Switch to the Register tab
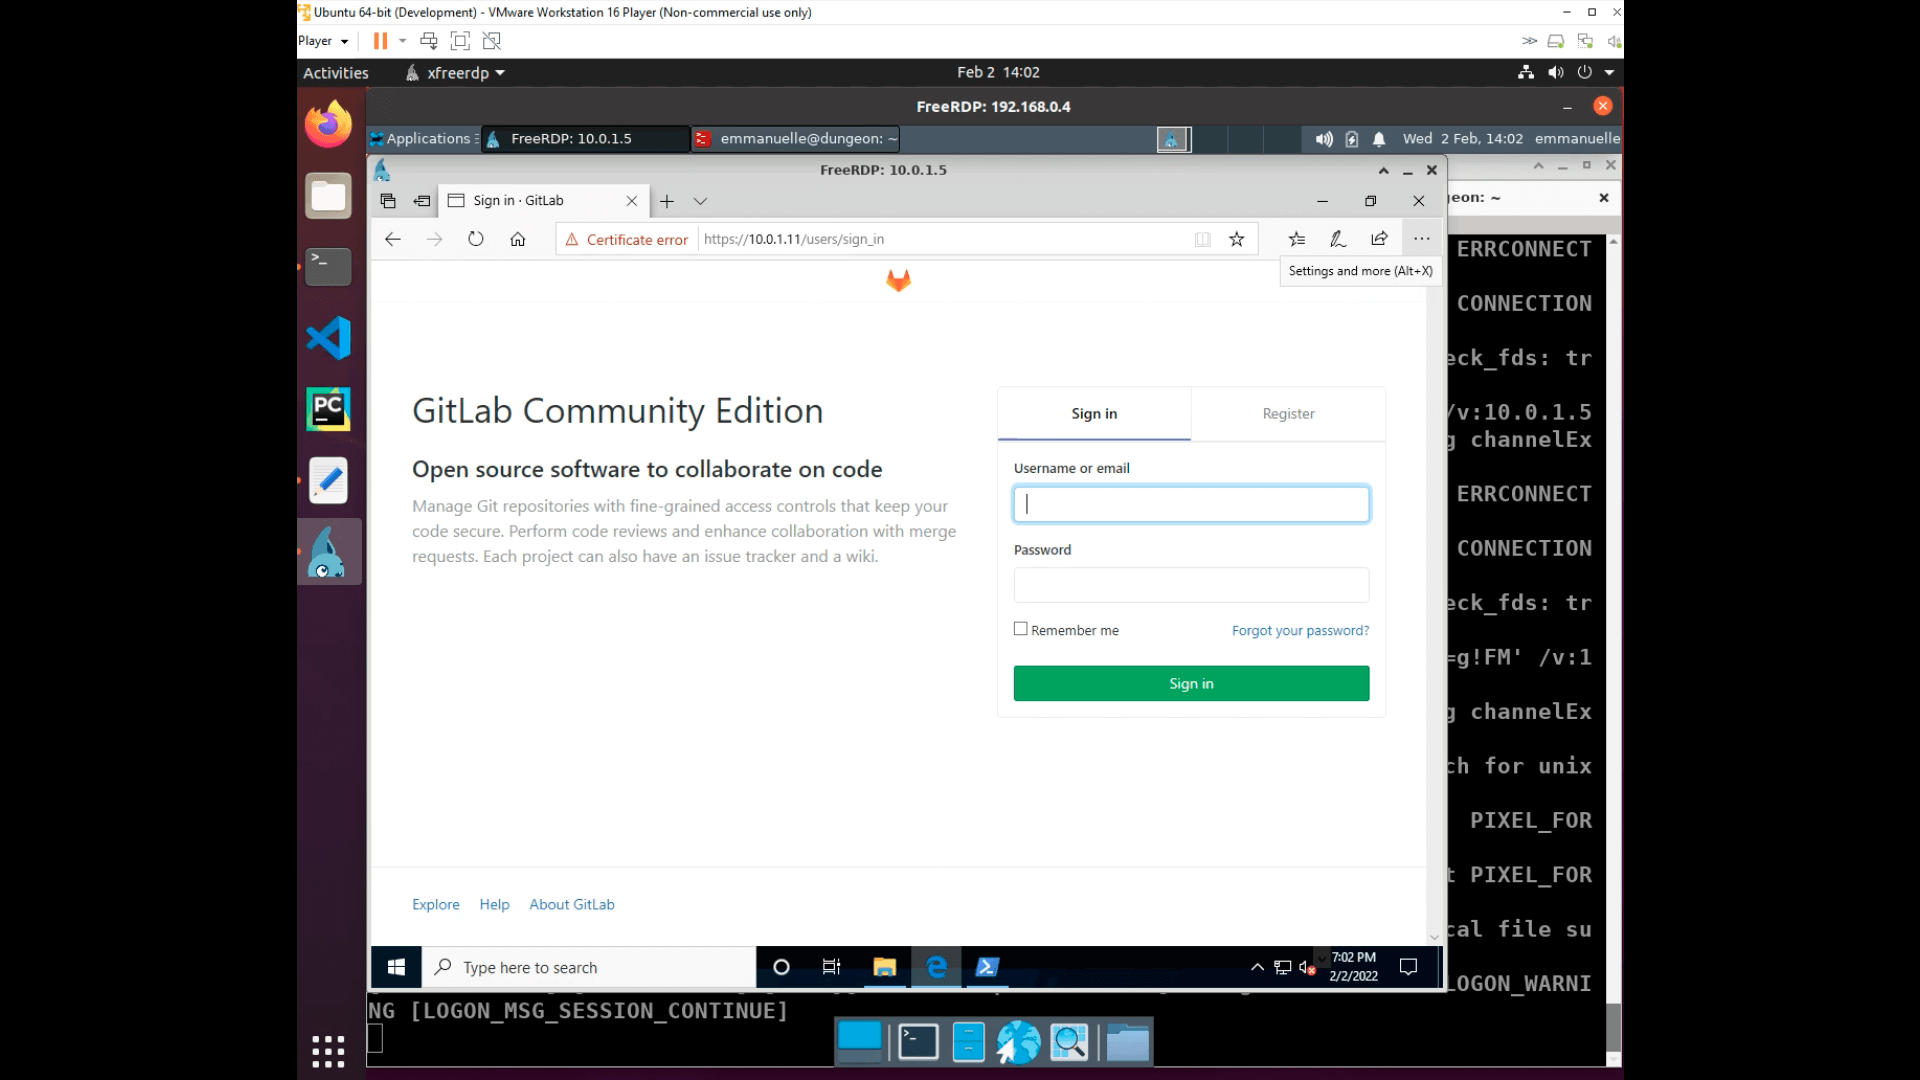Screen dimensions: 1920x1080 pyautogui.click(x=1288, y=414)
